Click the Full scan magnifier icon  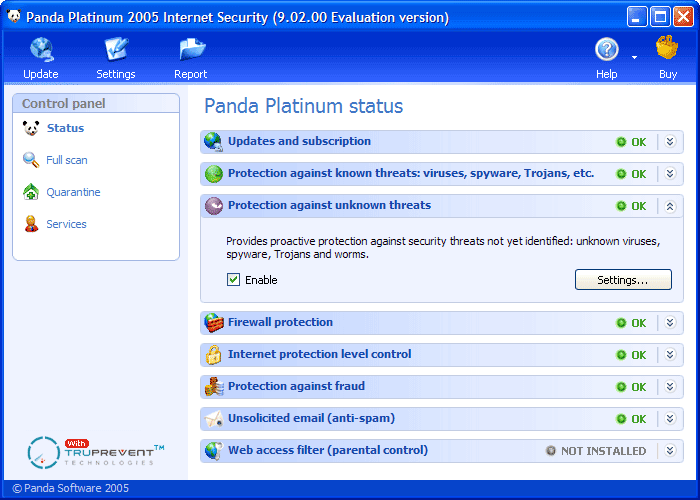pos(31,160)
